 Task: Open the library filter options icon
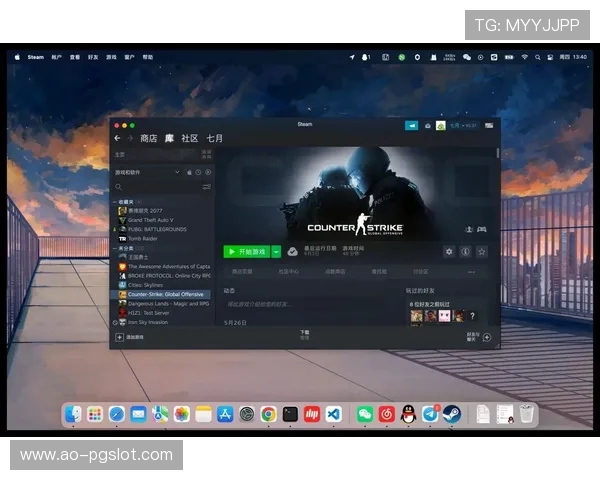point(207,186)
